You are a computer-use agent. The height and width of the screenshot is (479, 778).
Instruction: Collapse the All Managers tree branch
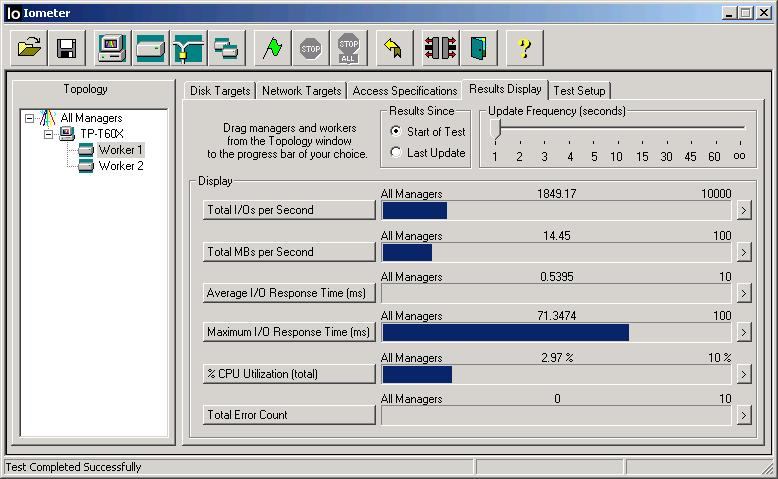click(x=30, y=118)
